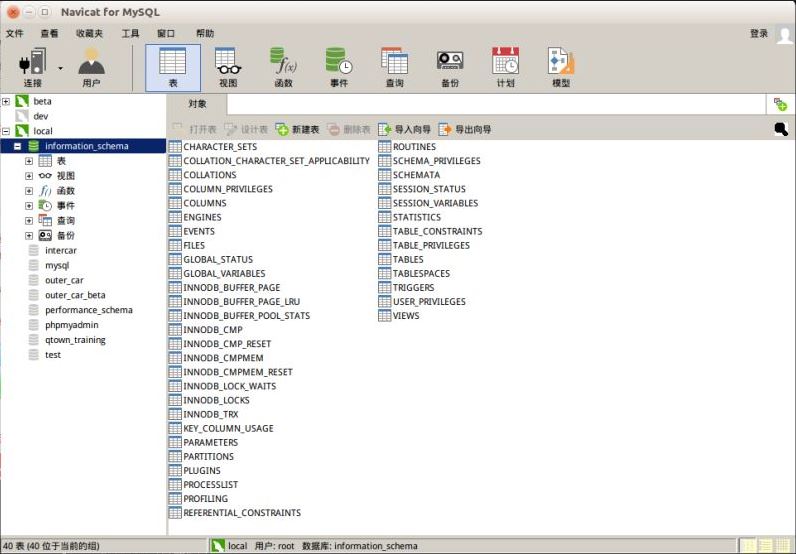796x554 pixels.
Task: Expand the 备份 backups tree node
Action: click(x=29, y=236)
